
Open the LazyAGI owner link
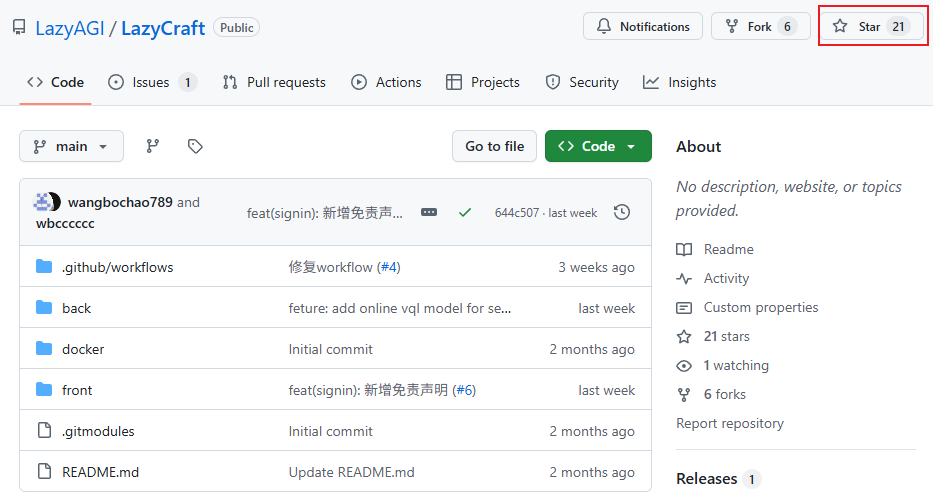70,28
